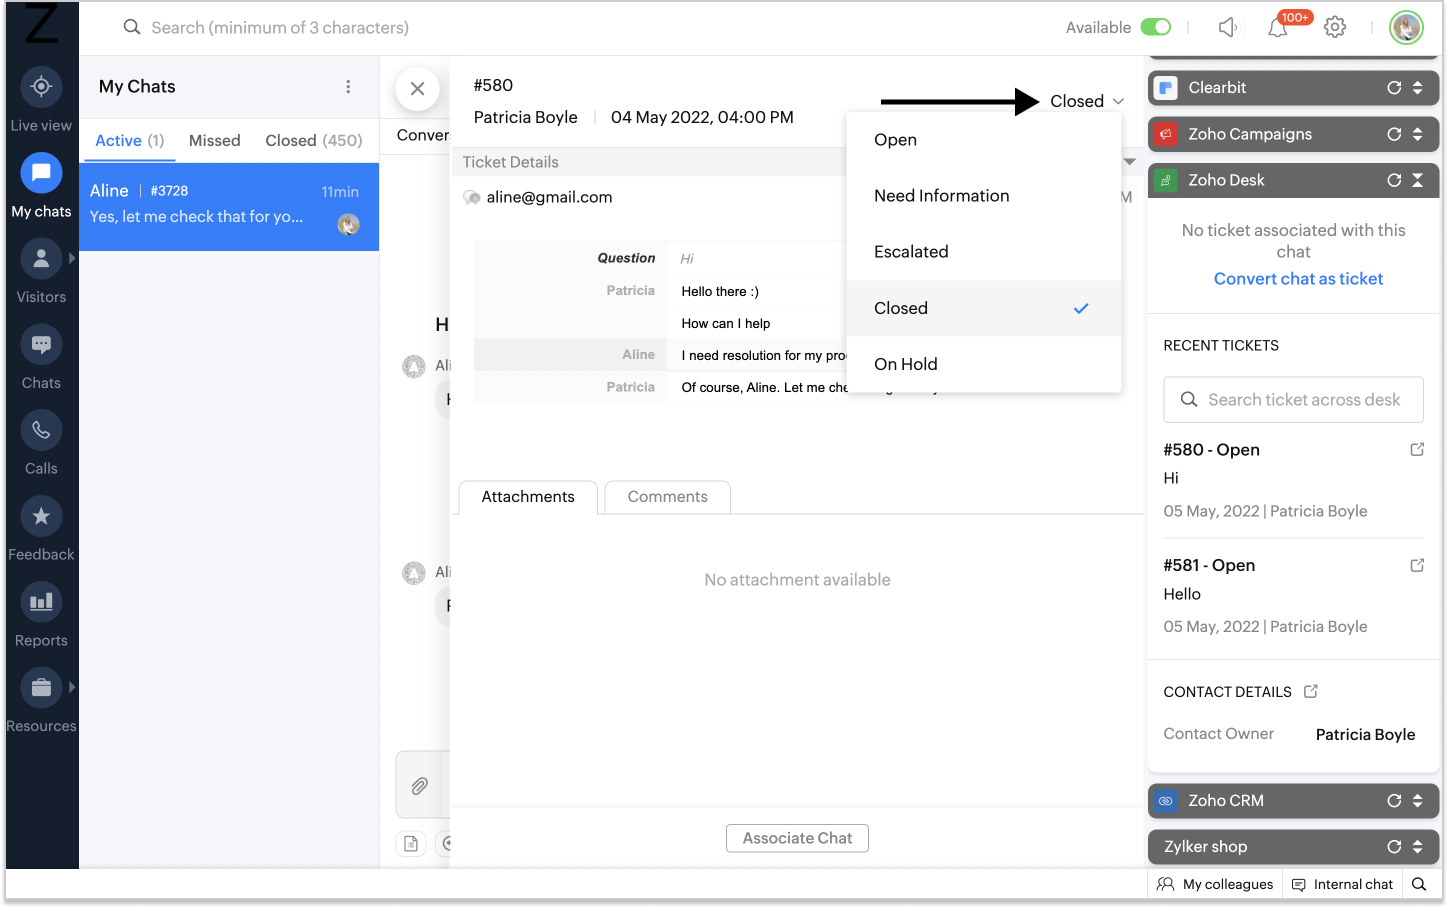This screenshot has width=1448, height=908.
Task: Open the #580 - Open recent ticket
Action: pos(1211,450)
